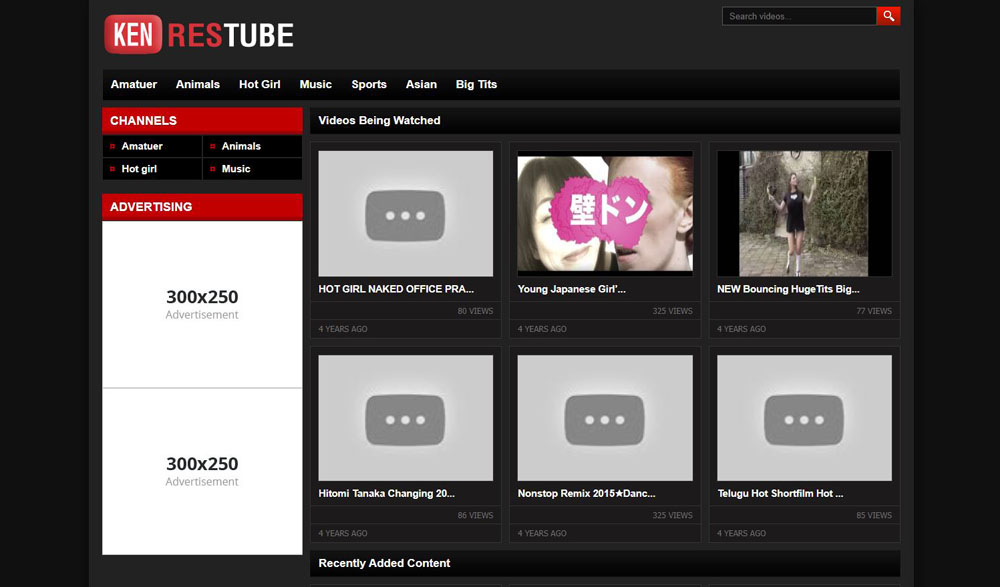Focus the Search videos input field
The height and width of the screenshot is (587, 1000).
799,16
